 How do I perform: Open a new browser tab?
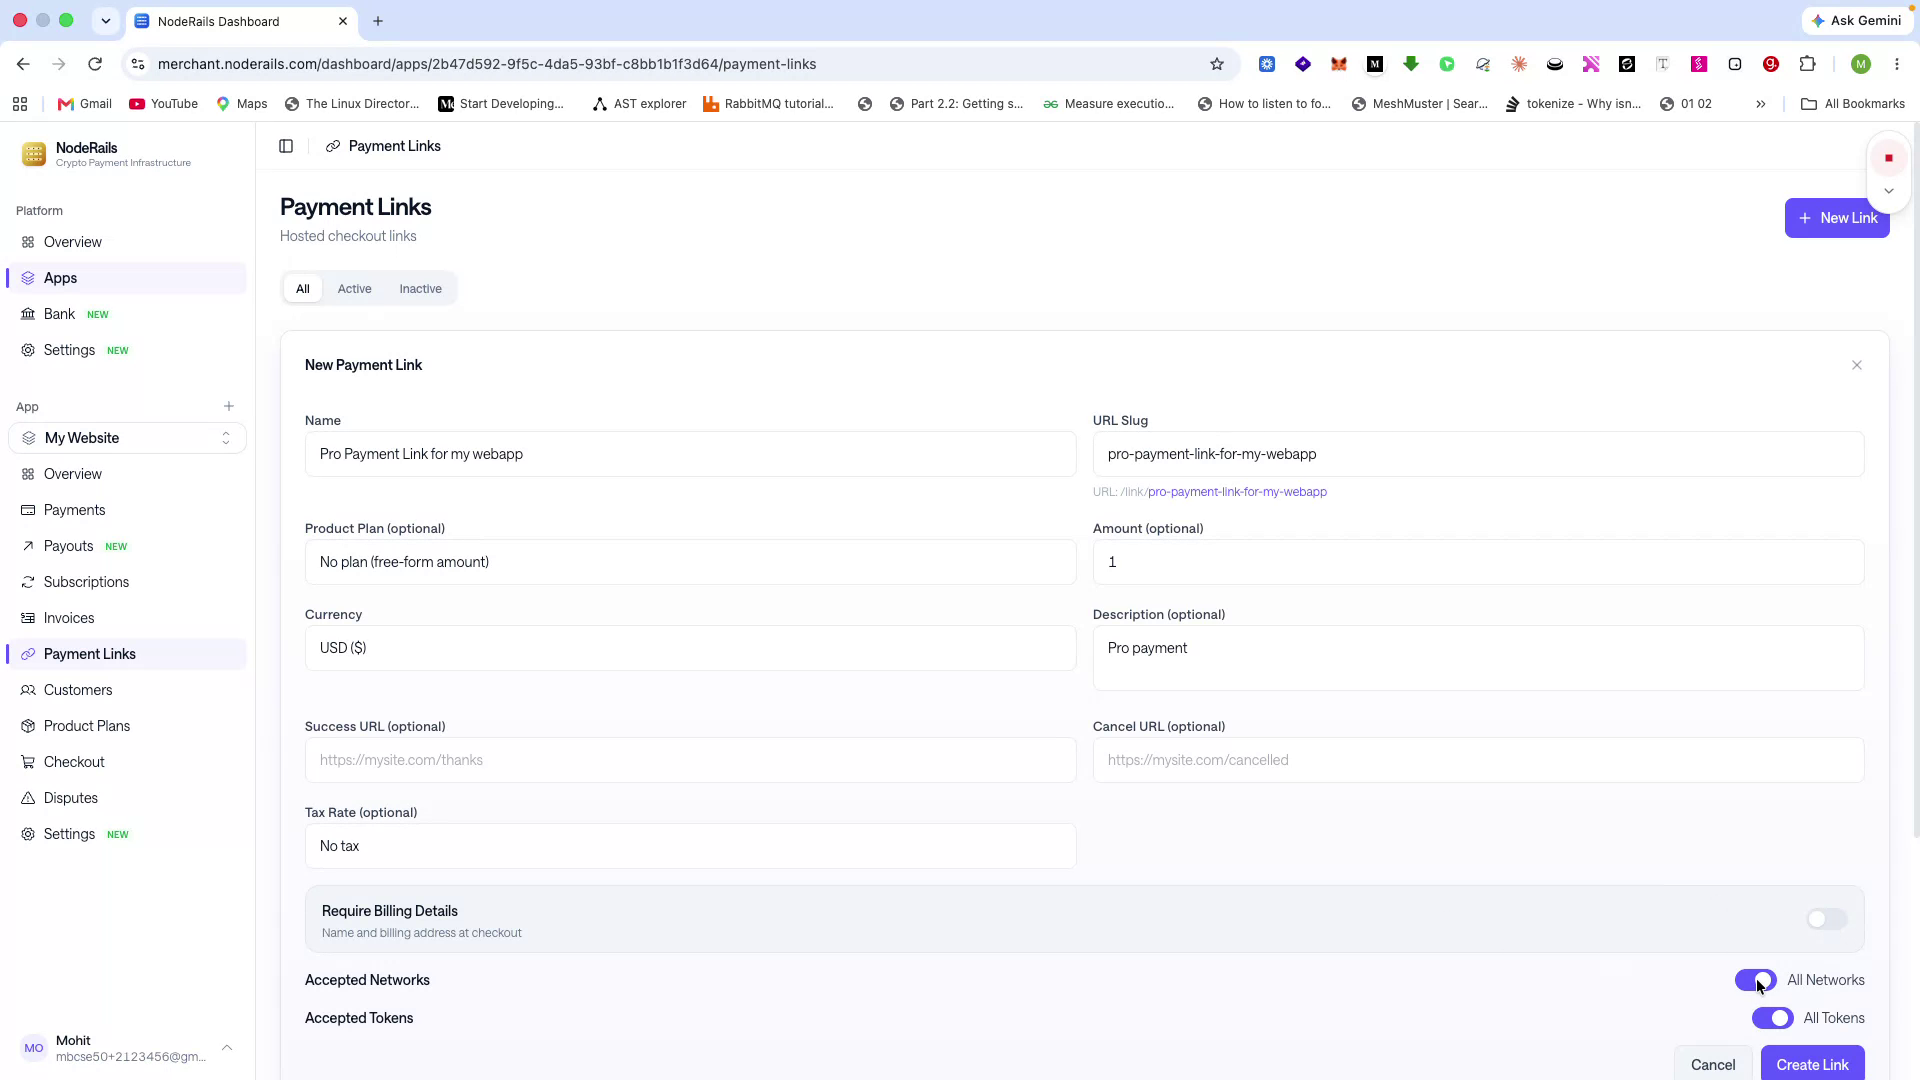(x=378, y=21)
